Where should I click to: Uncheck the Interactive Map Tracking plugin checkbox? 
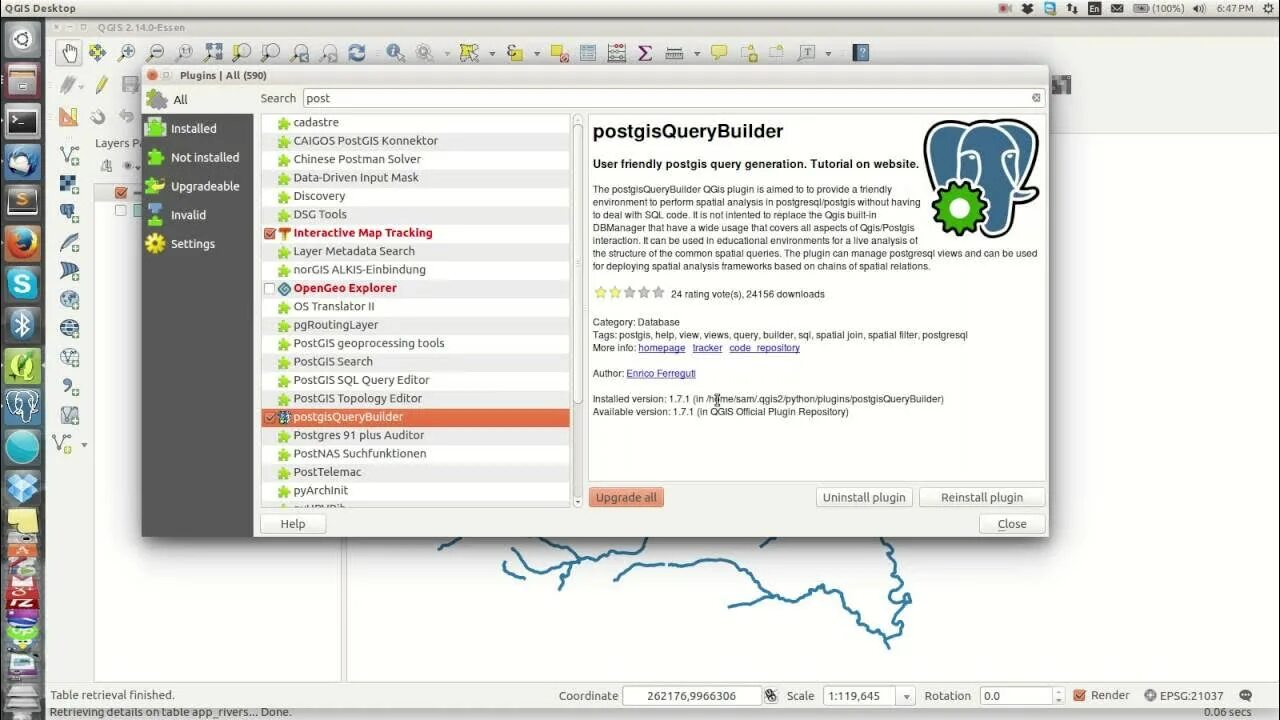point(269,233)
